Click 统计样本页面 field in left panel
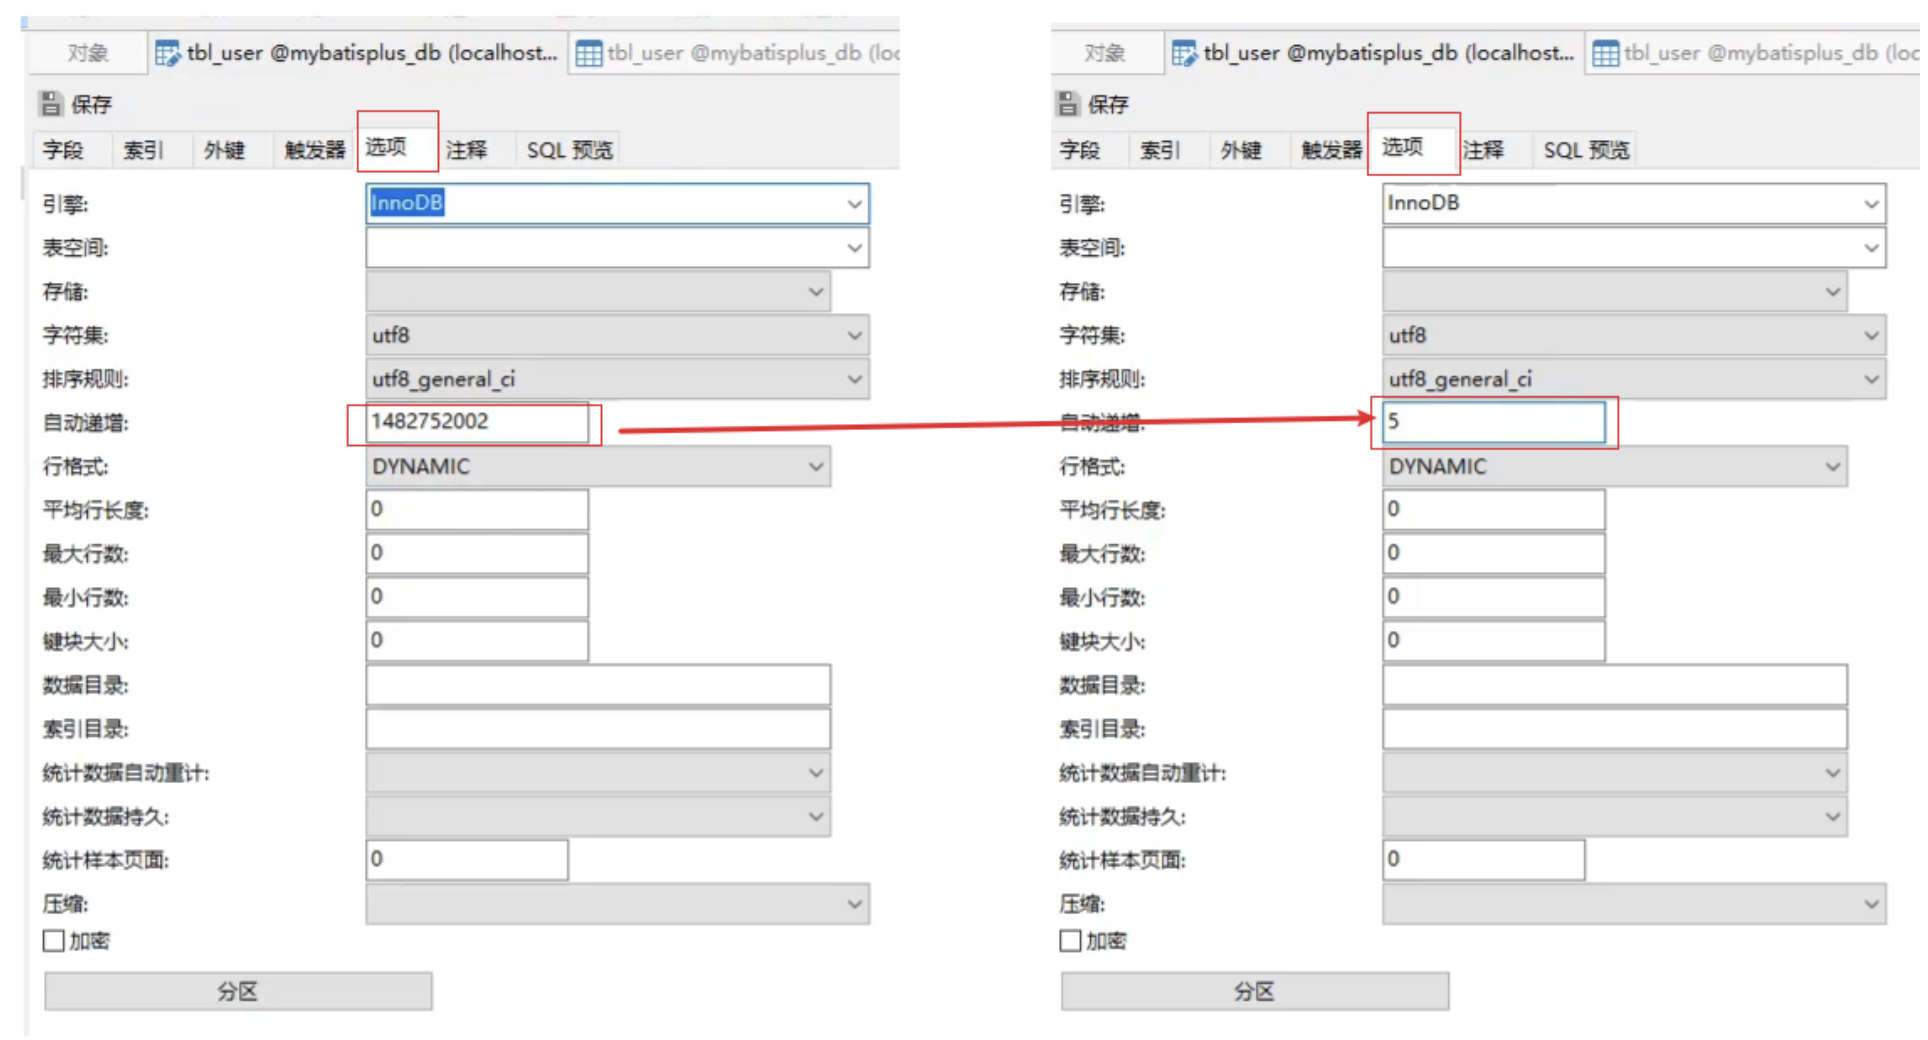 pyautogui.click(x=467, y=860)
